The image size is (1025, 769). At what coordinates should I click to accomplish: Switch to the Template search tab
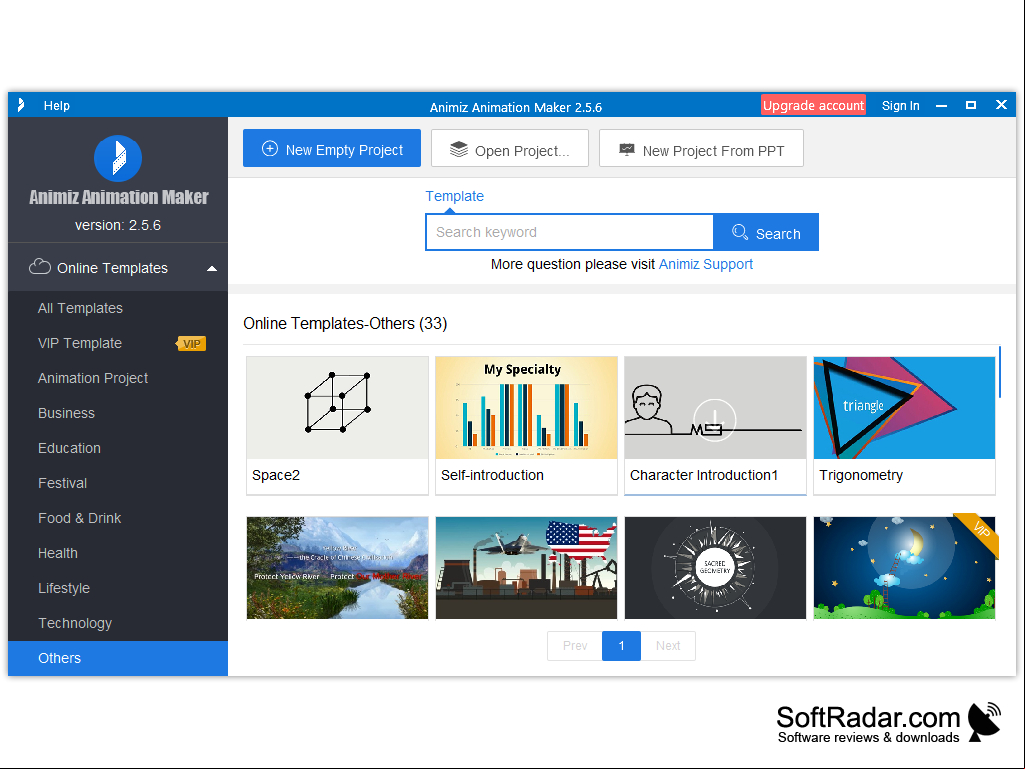pos(454,196)
